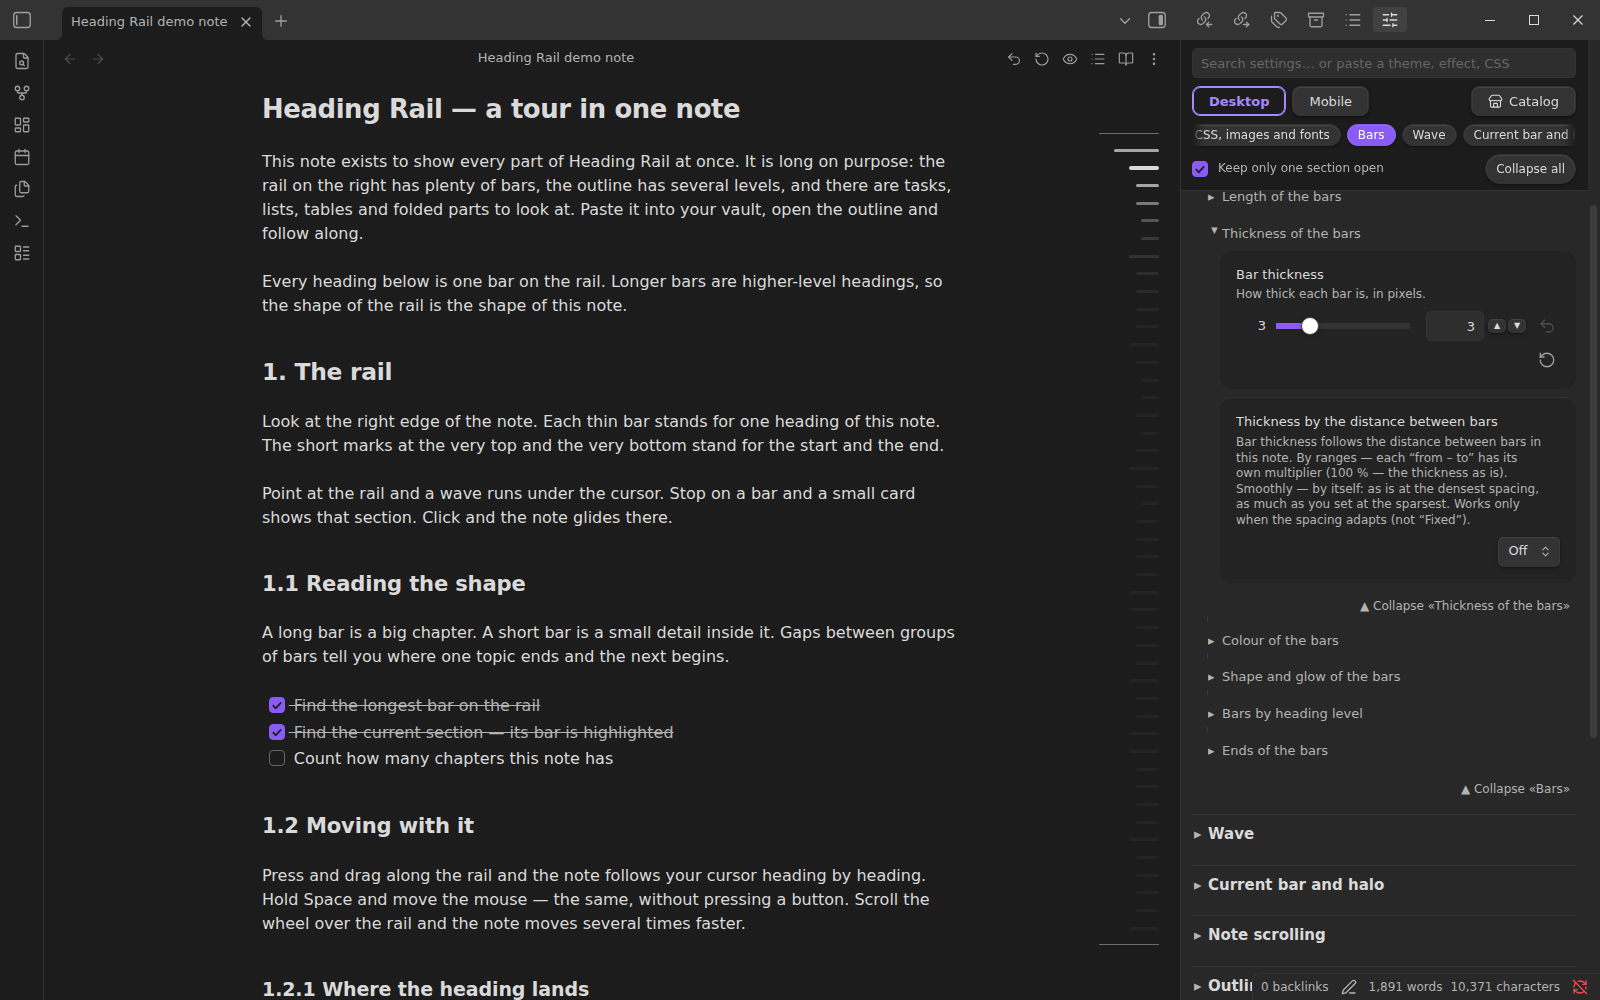Open today's daily note calendar icon

pos(22,157)
